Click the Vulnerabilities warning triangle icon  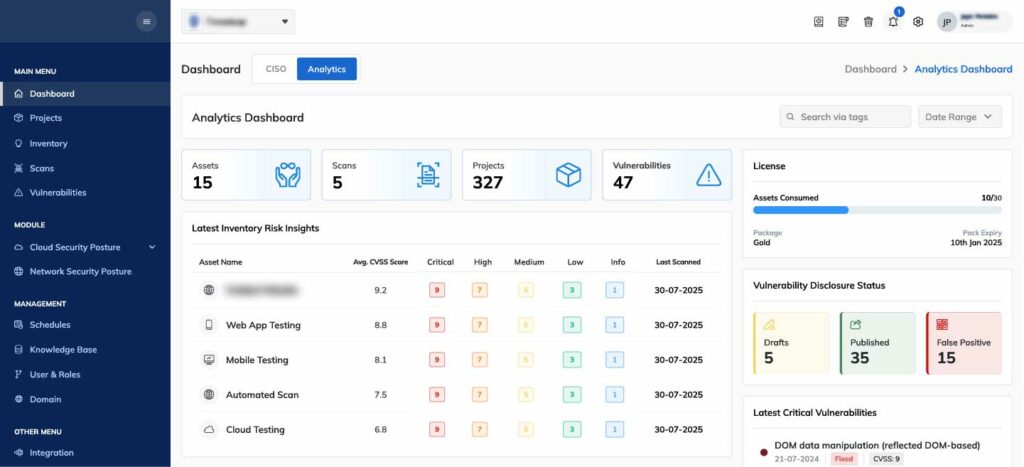pyautogui.click(x=708, y=175)
